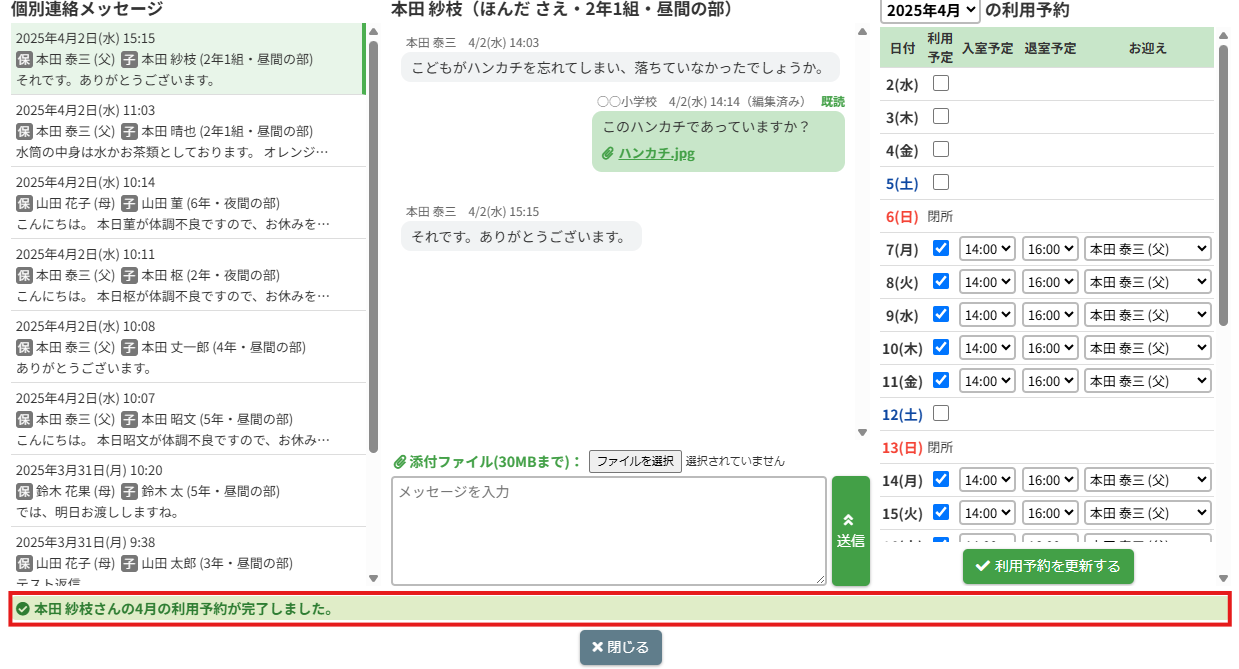Expand the お迎え pickup dropdown for 10(木)
The width and height of the screenshot is (1239, 669).
click(x=1147, y=348)
